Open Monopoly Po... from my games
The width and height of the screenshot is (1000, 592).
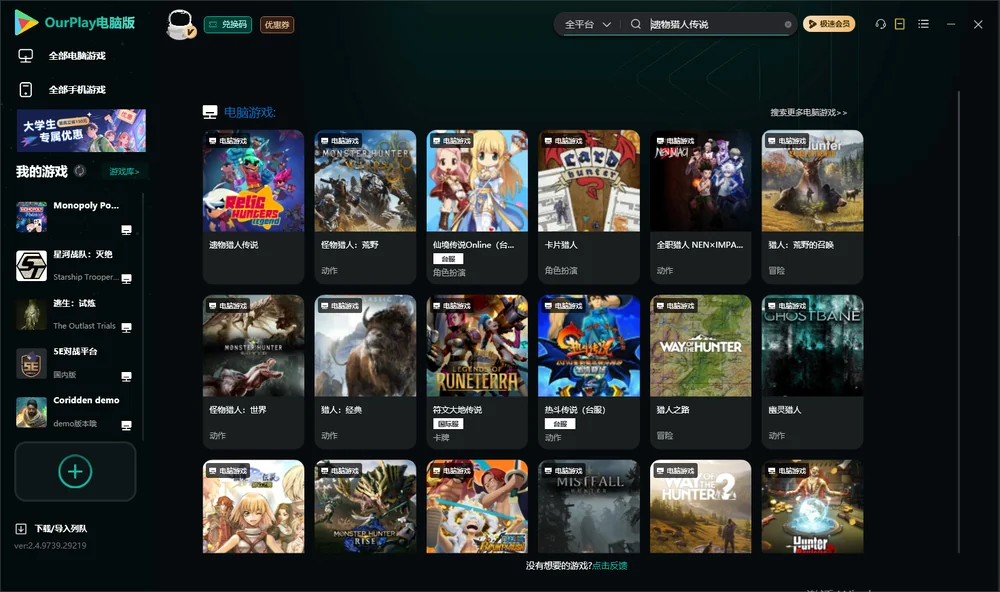click(75, 217)
